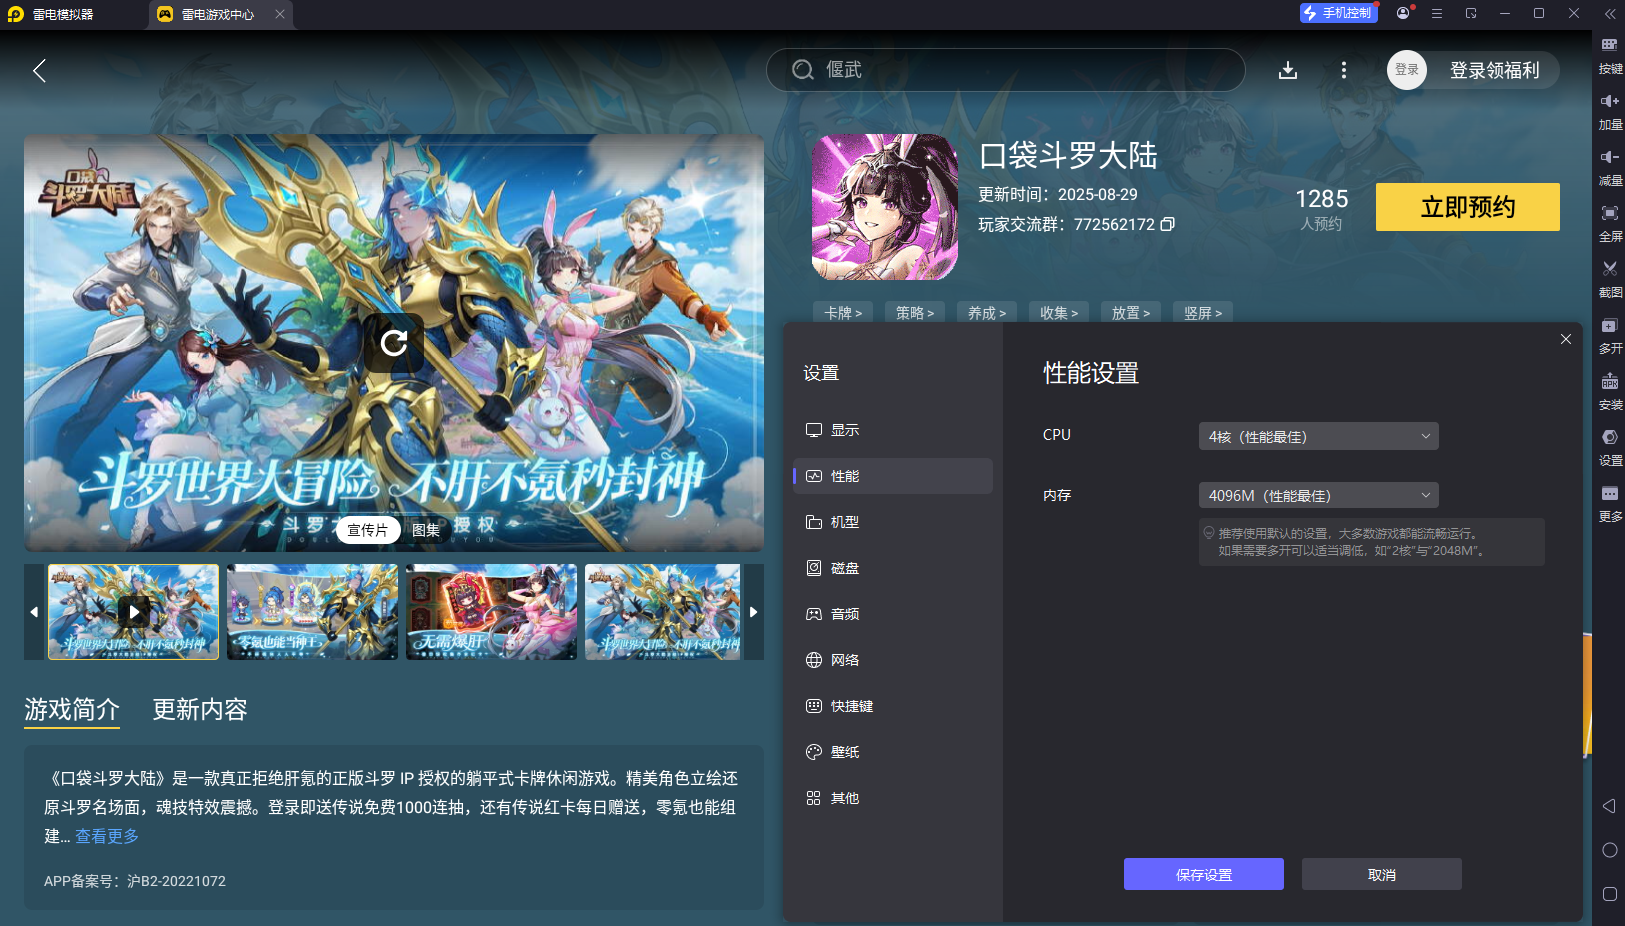The width and height of the screenshot is (1625, 926).
Task: Copy the player group number 772562172
Action: click(1167, 224)
